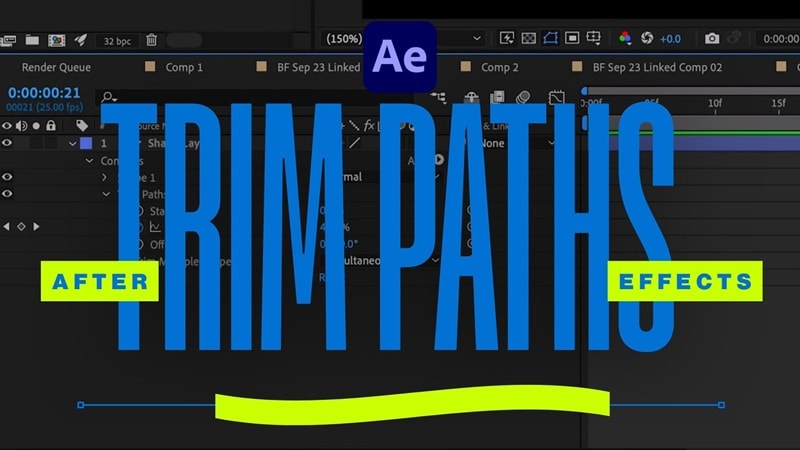
Task: Collapse layer 1 properties chevron
Action: [x=72, y=143]
